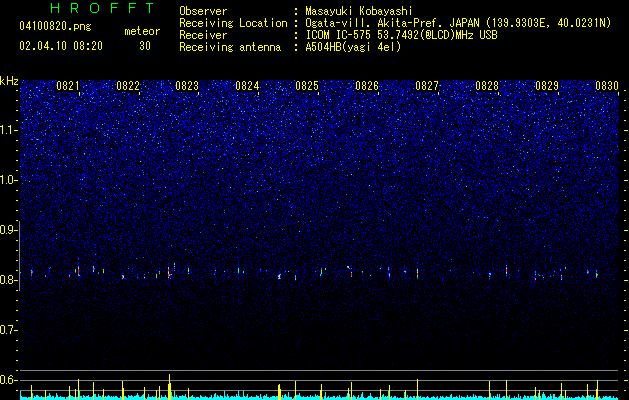Click the tallest yellow peak near 0823
Viewport: 629px width, 400px height.
169,387
